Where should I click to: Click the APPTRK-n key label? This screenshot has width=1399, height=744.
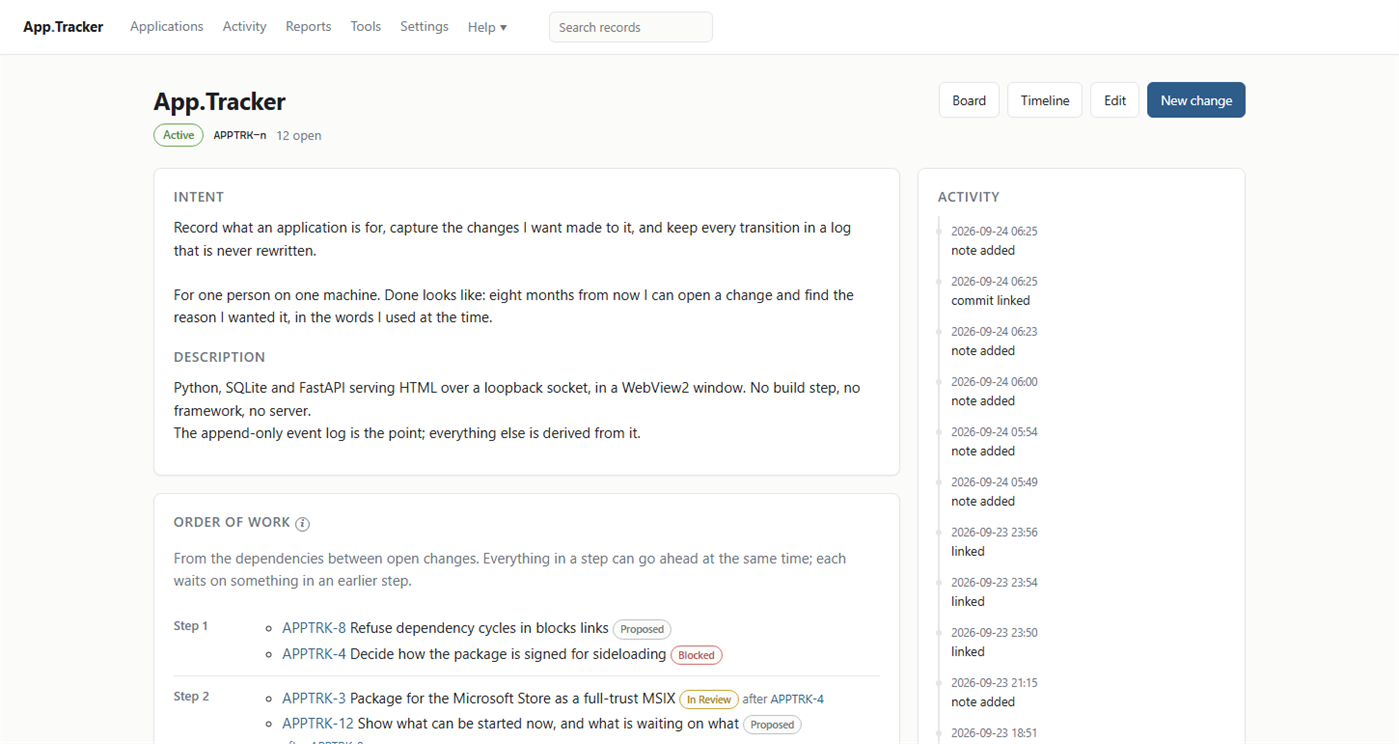tap(240, 135)
